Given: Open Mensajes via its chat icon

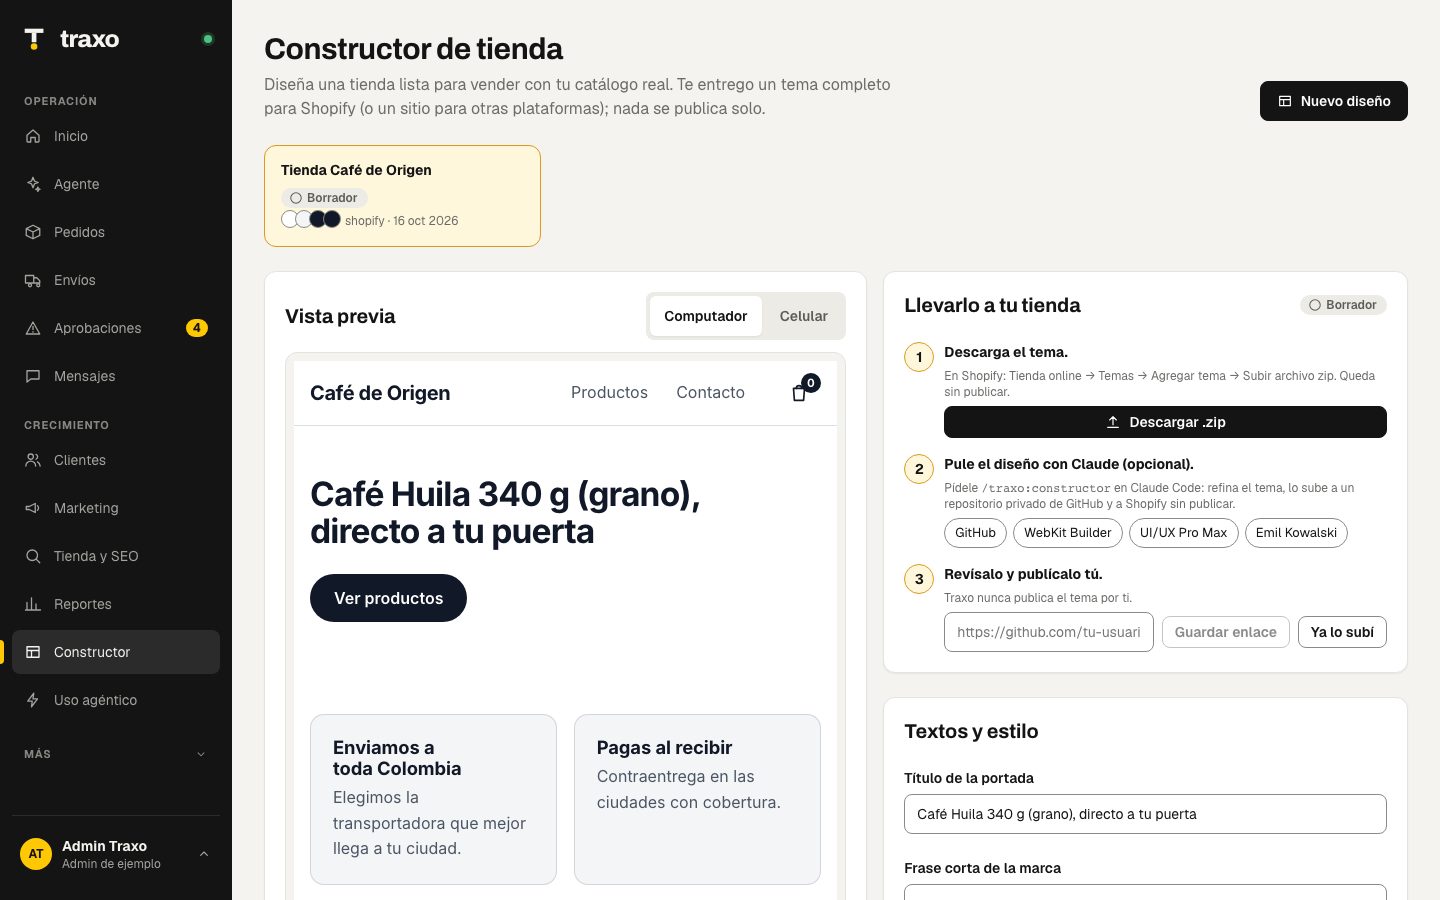Looking at the screenshot, I should click(x=33, y=376).
